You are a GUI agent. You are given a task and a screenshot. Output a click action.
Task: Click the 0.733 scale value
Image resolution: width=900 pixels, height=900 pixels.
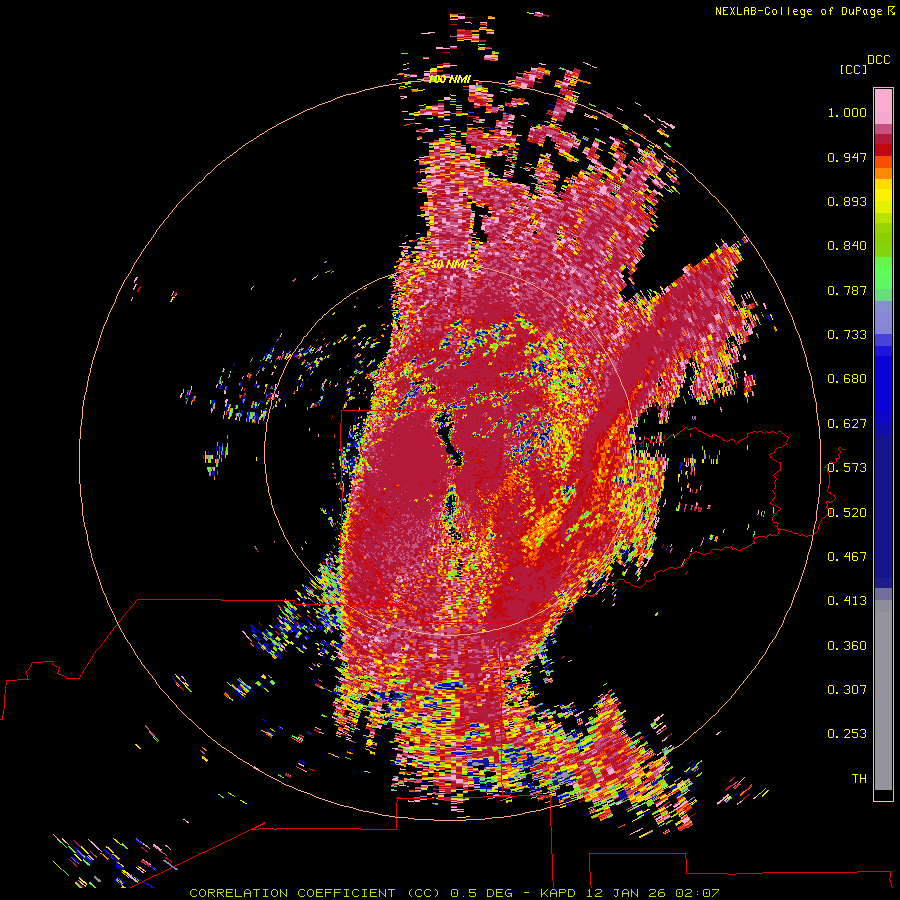tap(847, 335)
